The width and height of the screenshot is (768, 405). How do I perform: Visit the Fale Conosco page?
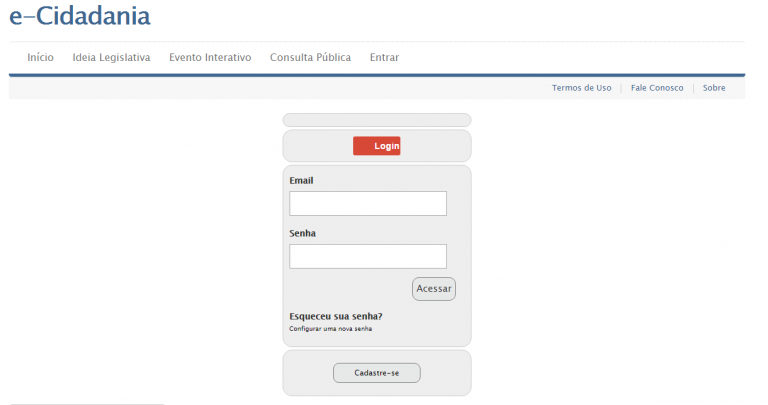[x=657, y=88]
